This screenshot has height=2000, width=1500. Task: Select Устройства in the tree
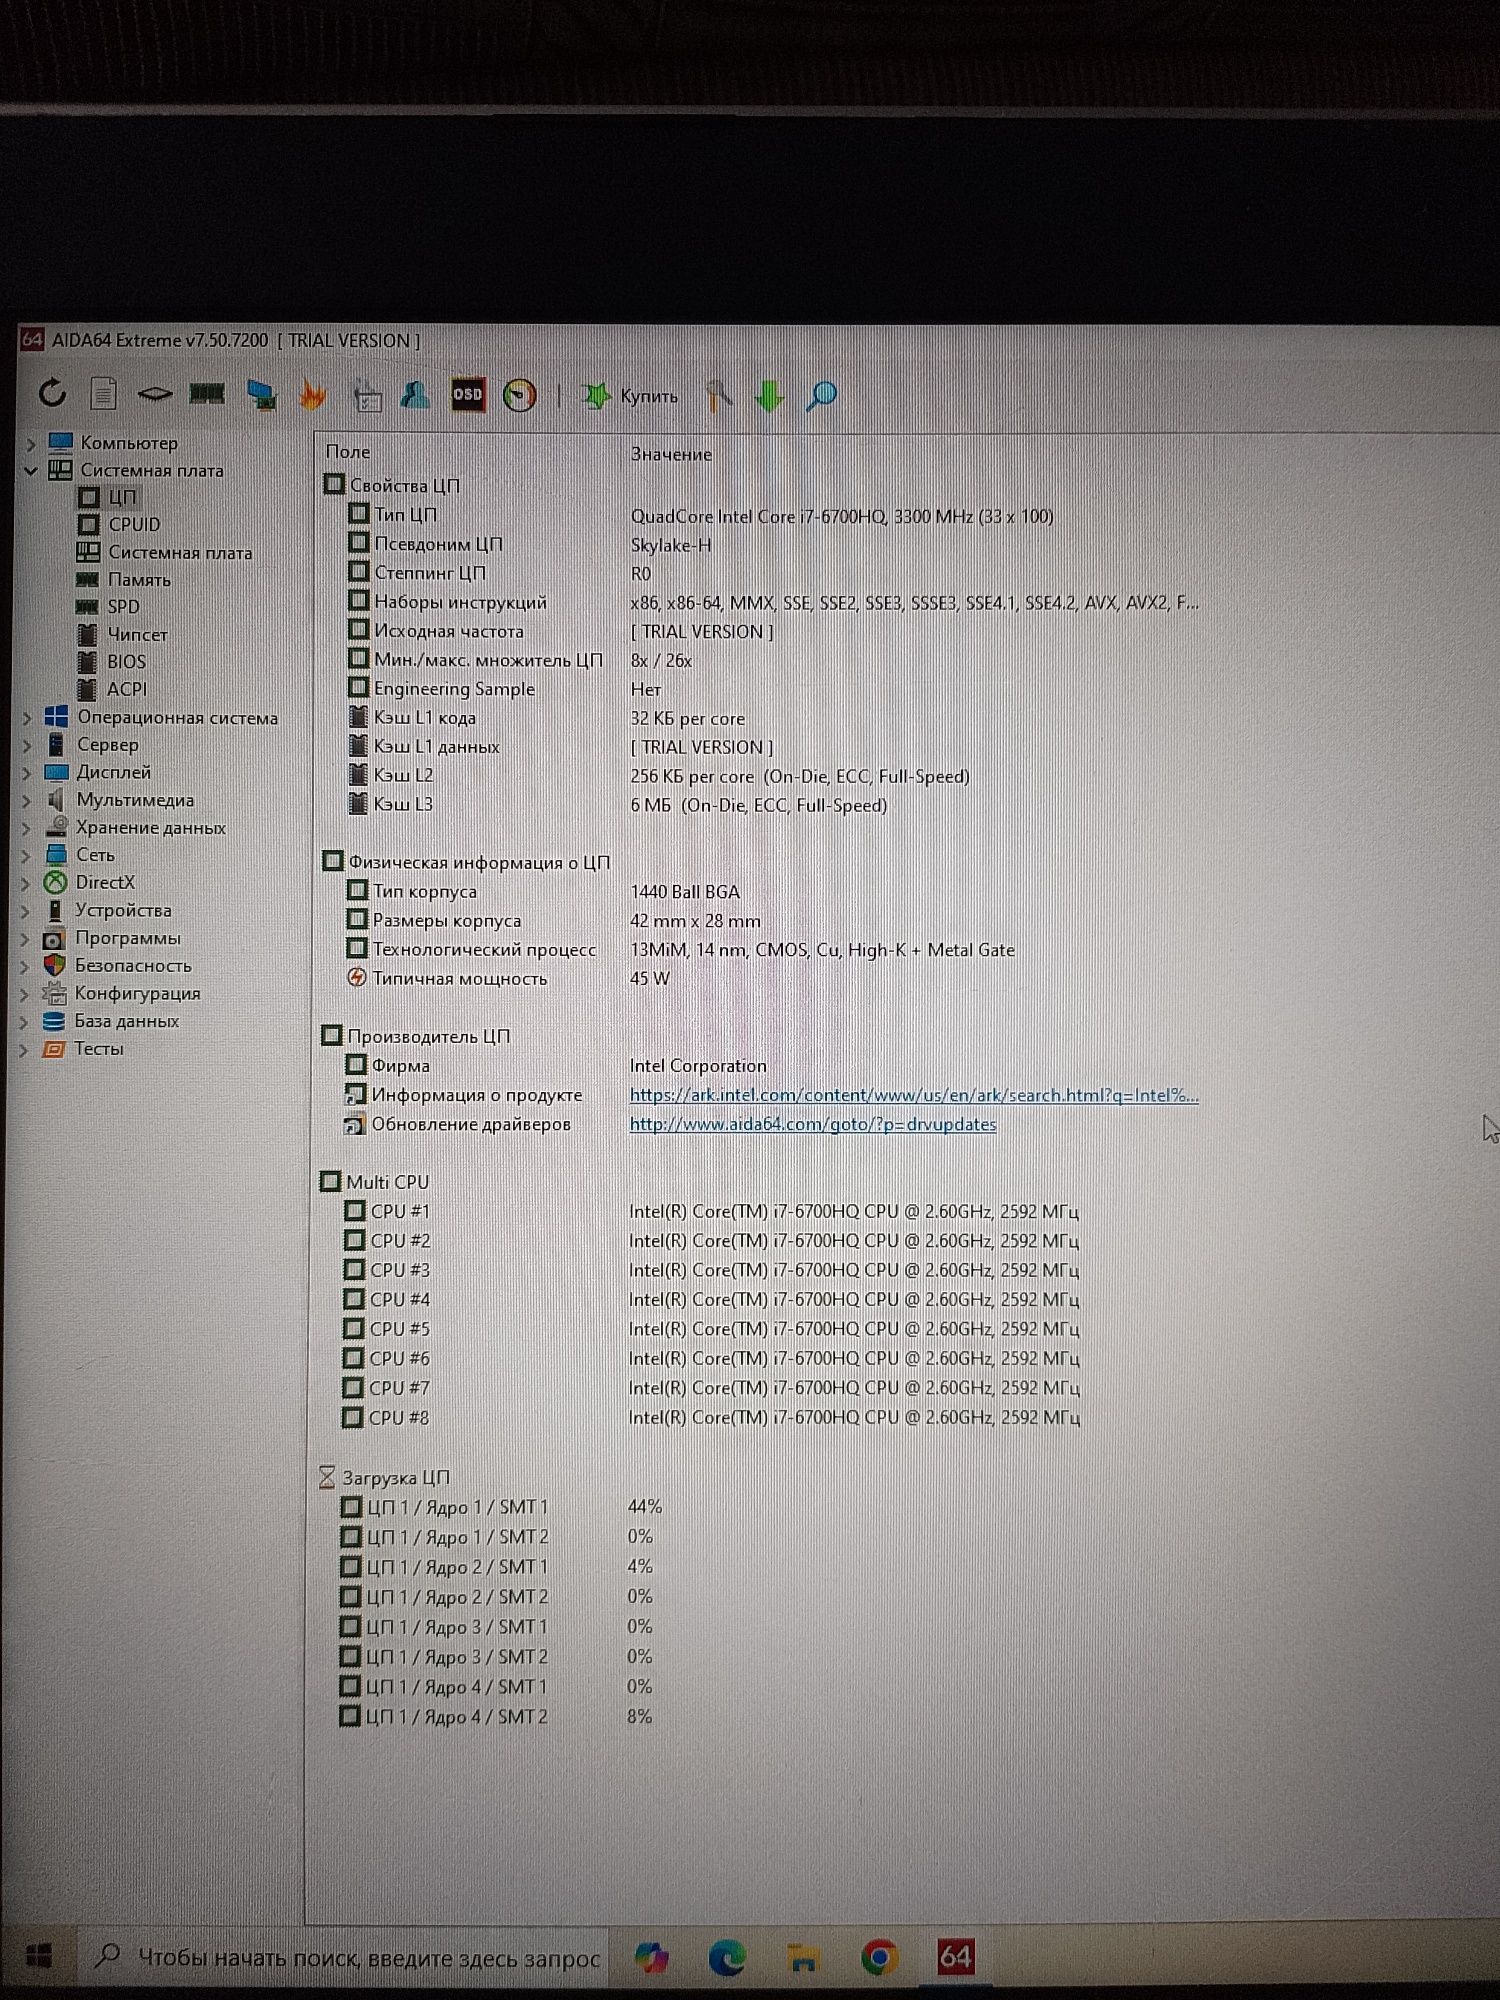coord(123,910)
